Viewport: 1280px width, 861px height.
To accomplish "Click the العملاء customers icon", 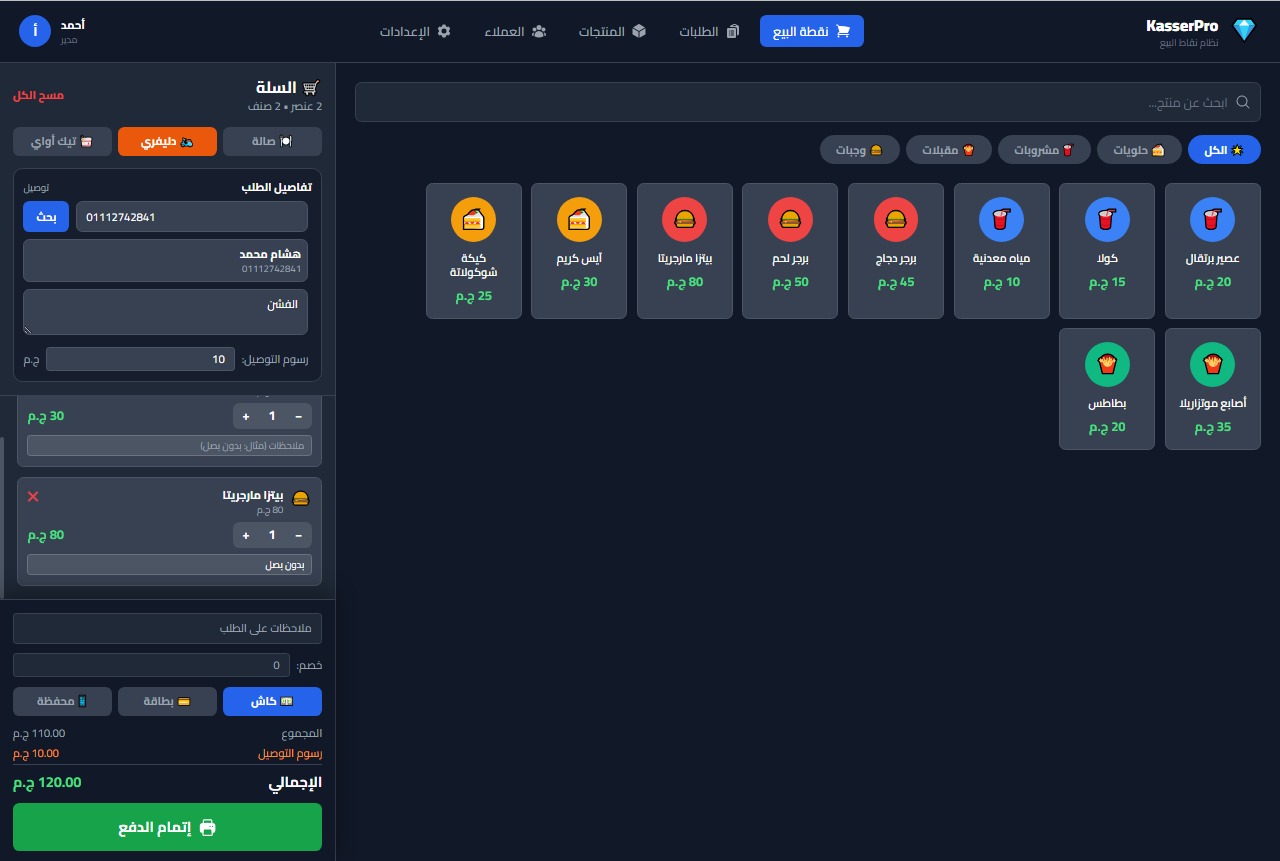I will pyautogui.click(x=539, y=31).
